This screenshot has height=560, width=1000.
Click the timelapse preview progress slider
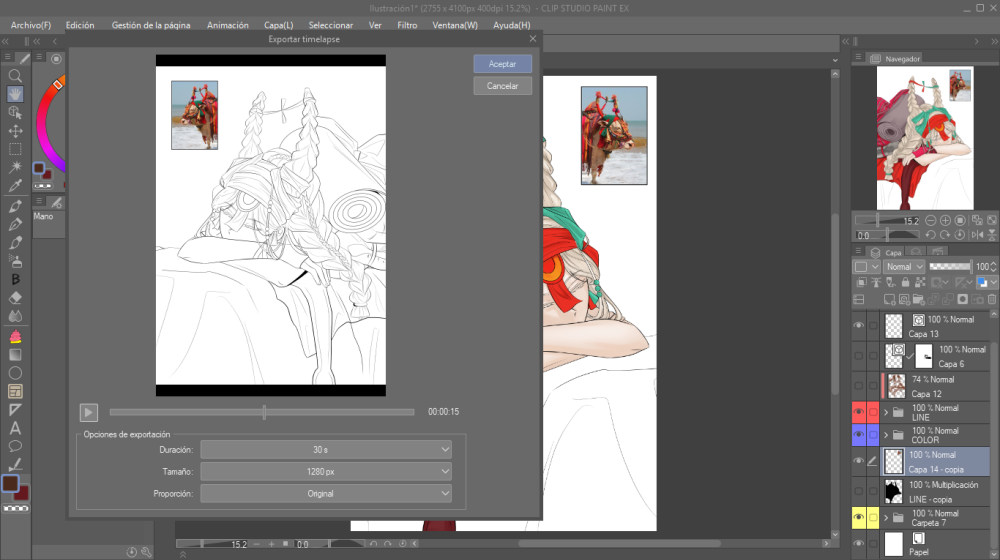pyautogui.click(x=262, y=412)
